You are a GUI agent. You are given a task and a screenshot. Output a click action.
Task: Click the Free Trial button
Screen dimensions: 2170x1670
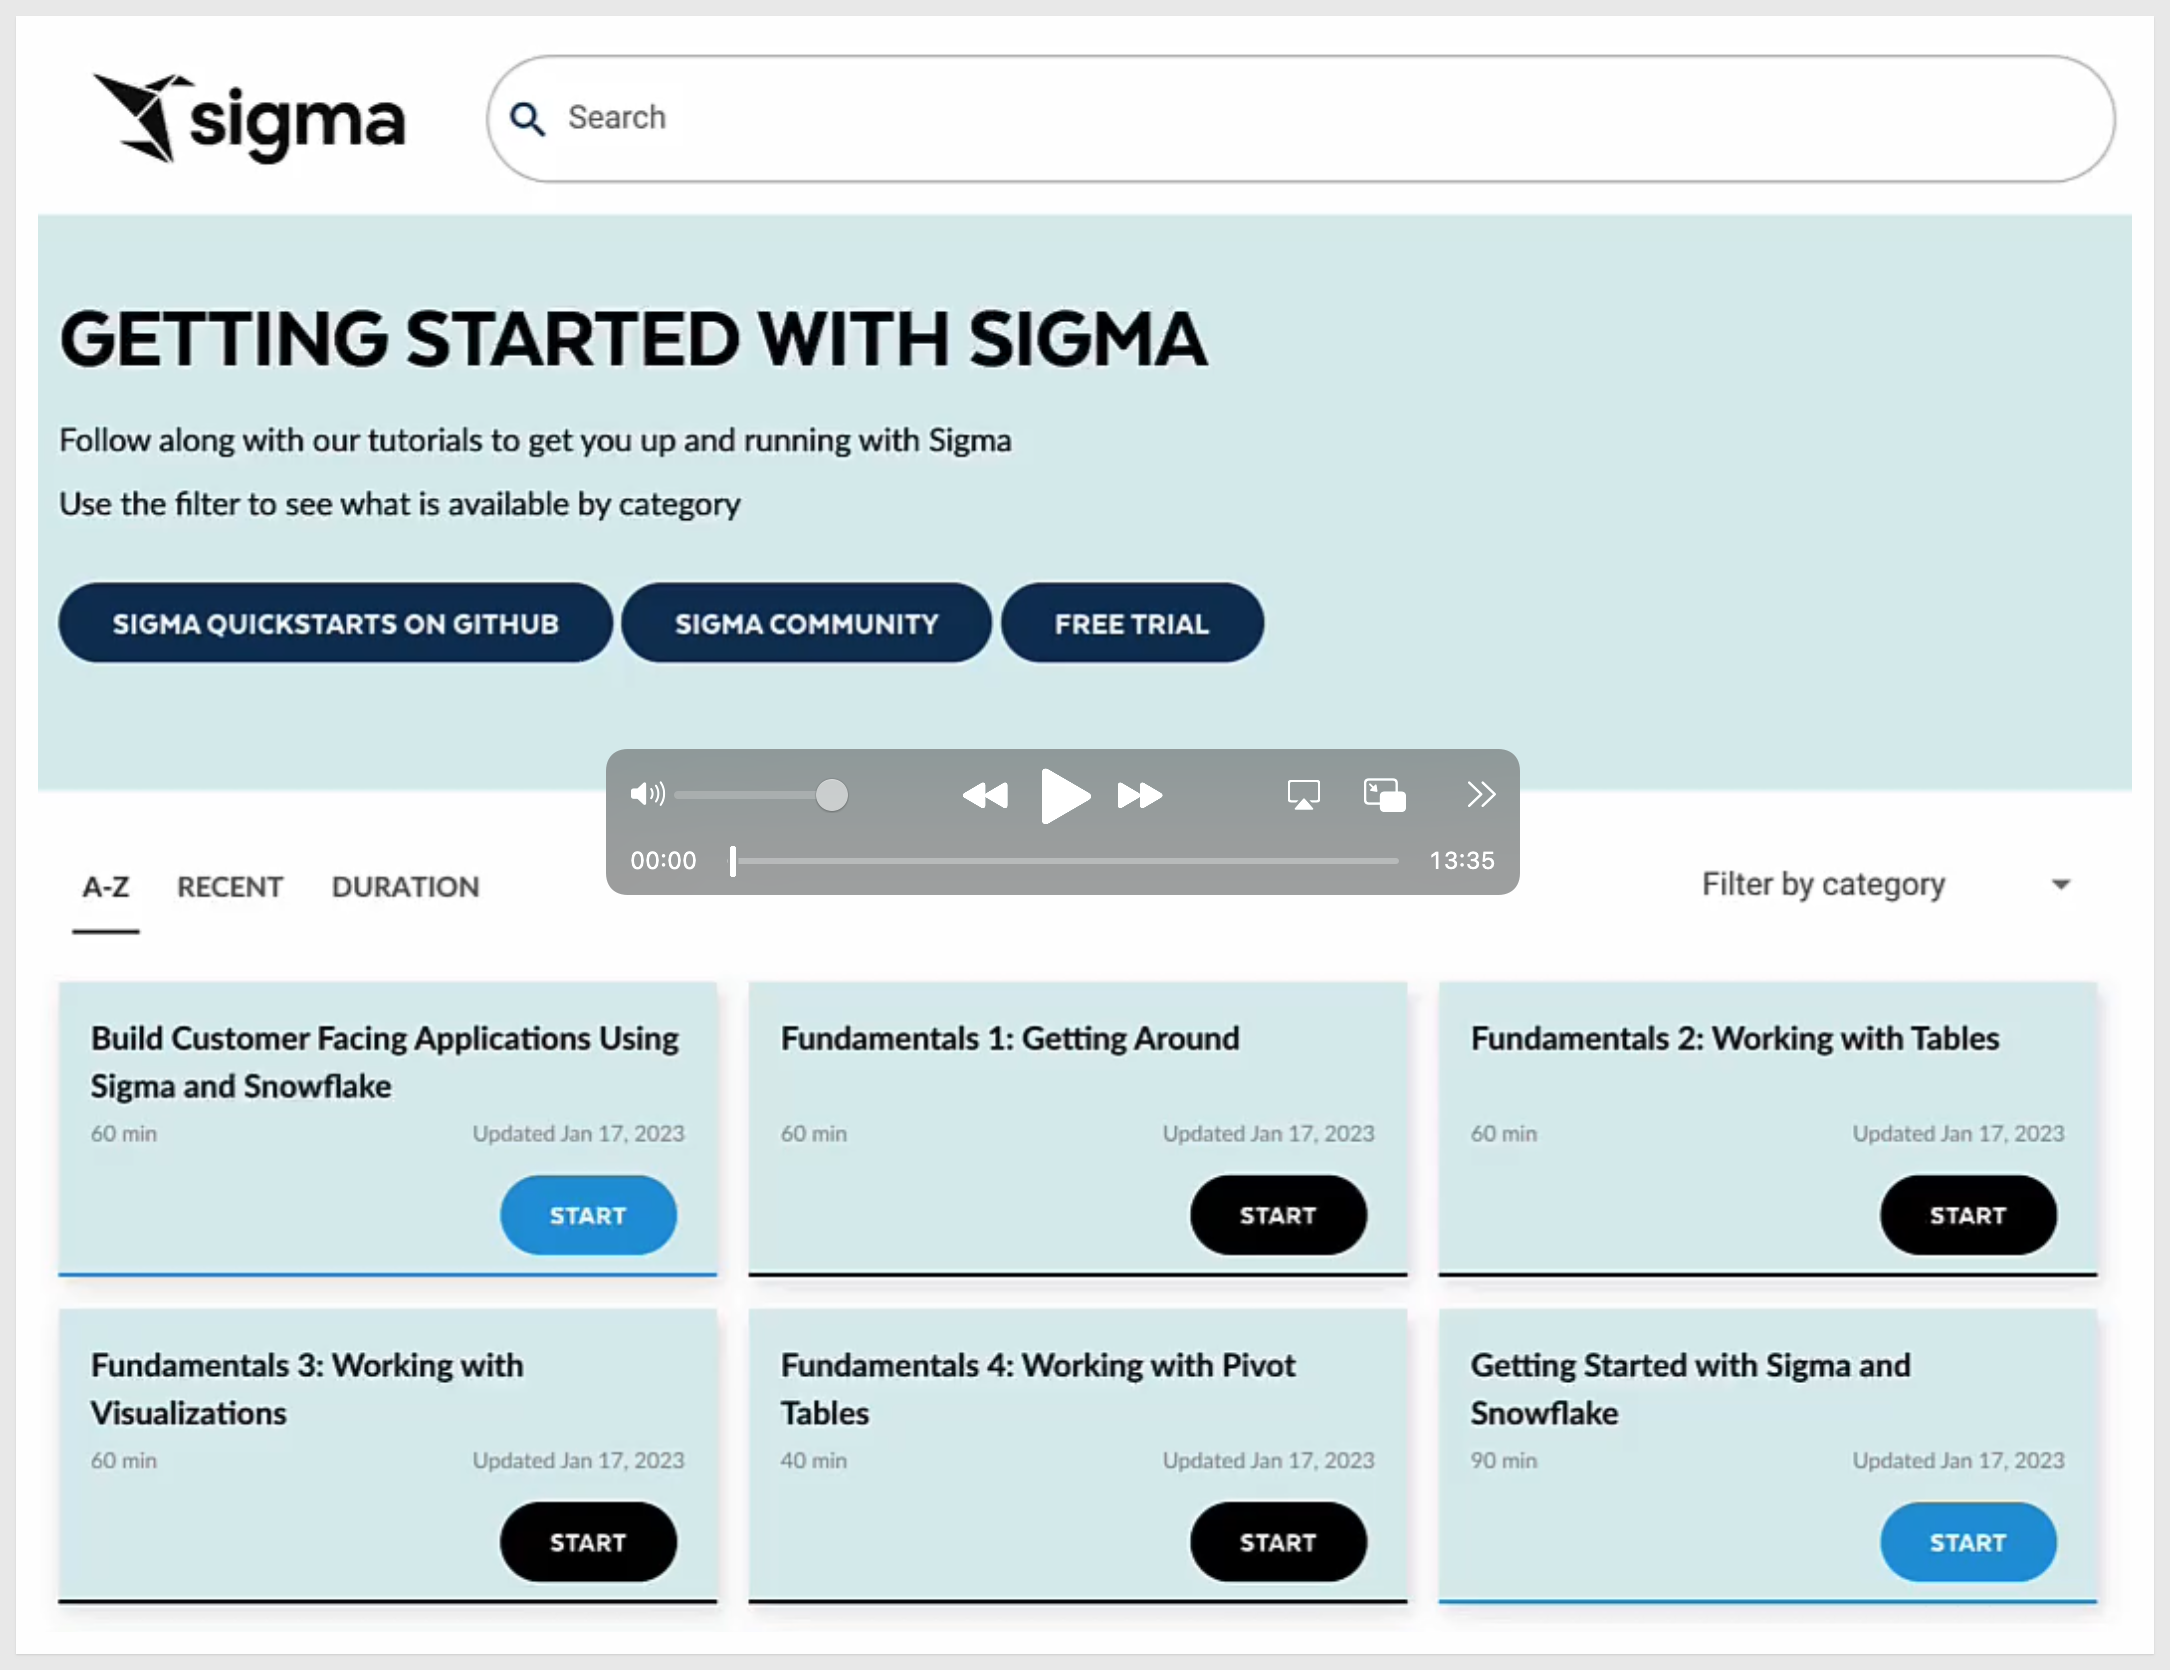tap(1131, 623)
